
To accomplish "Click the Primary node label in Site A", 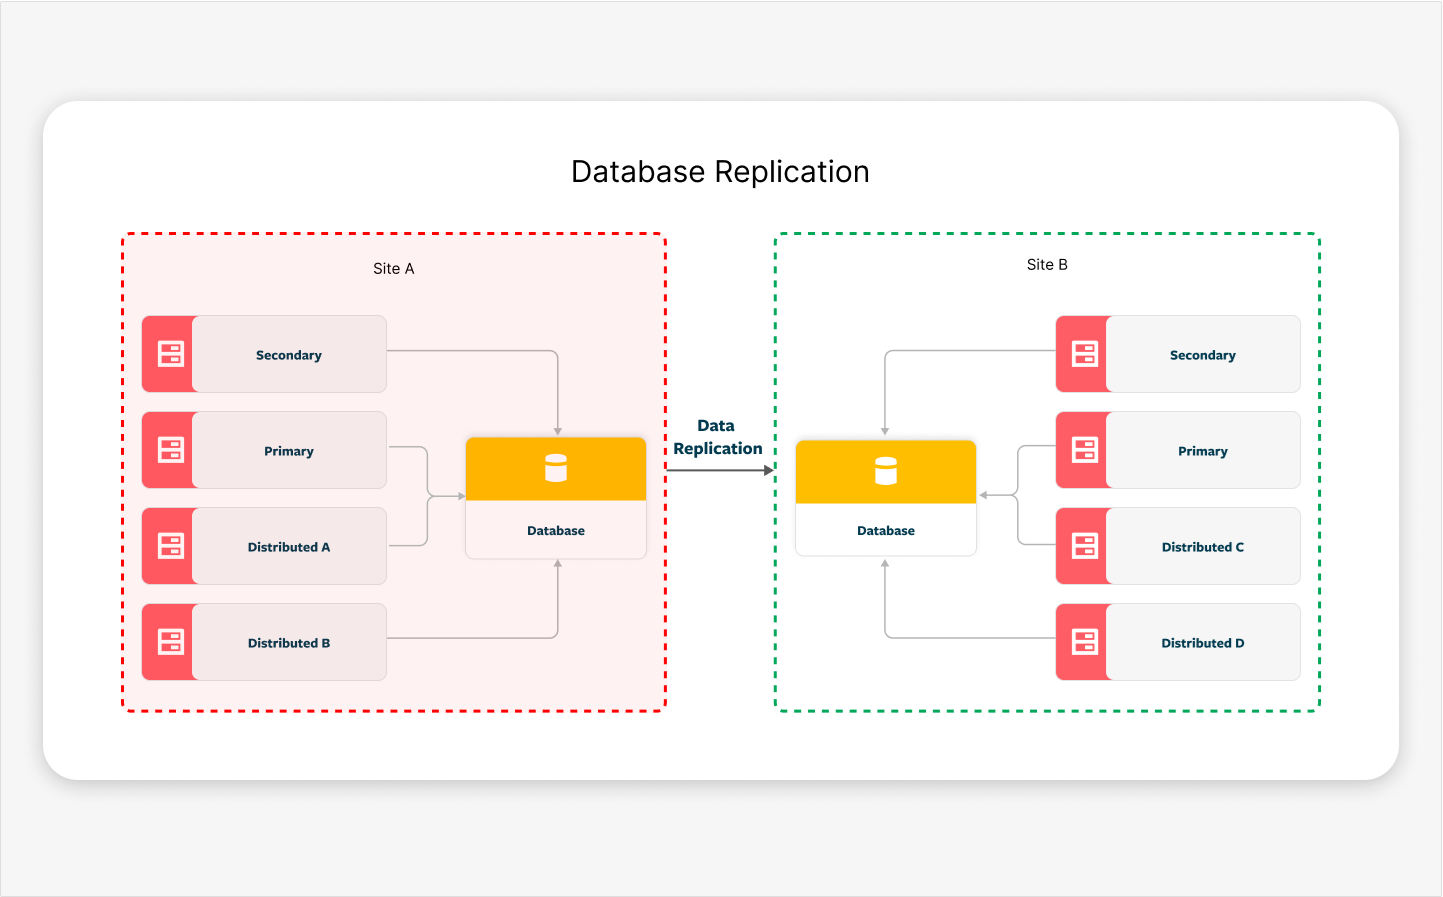I will tap(289, 451).
